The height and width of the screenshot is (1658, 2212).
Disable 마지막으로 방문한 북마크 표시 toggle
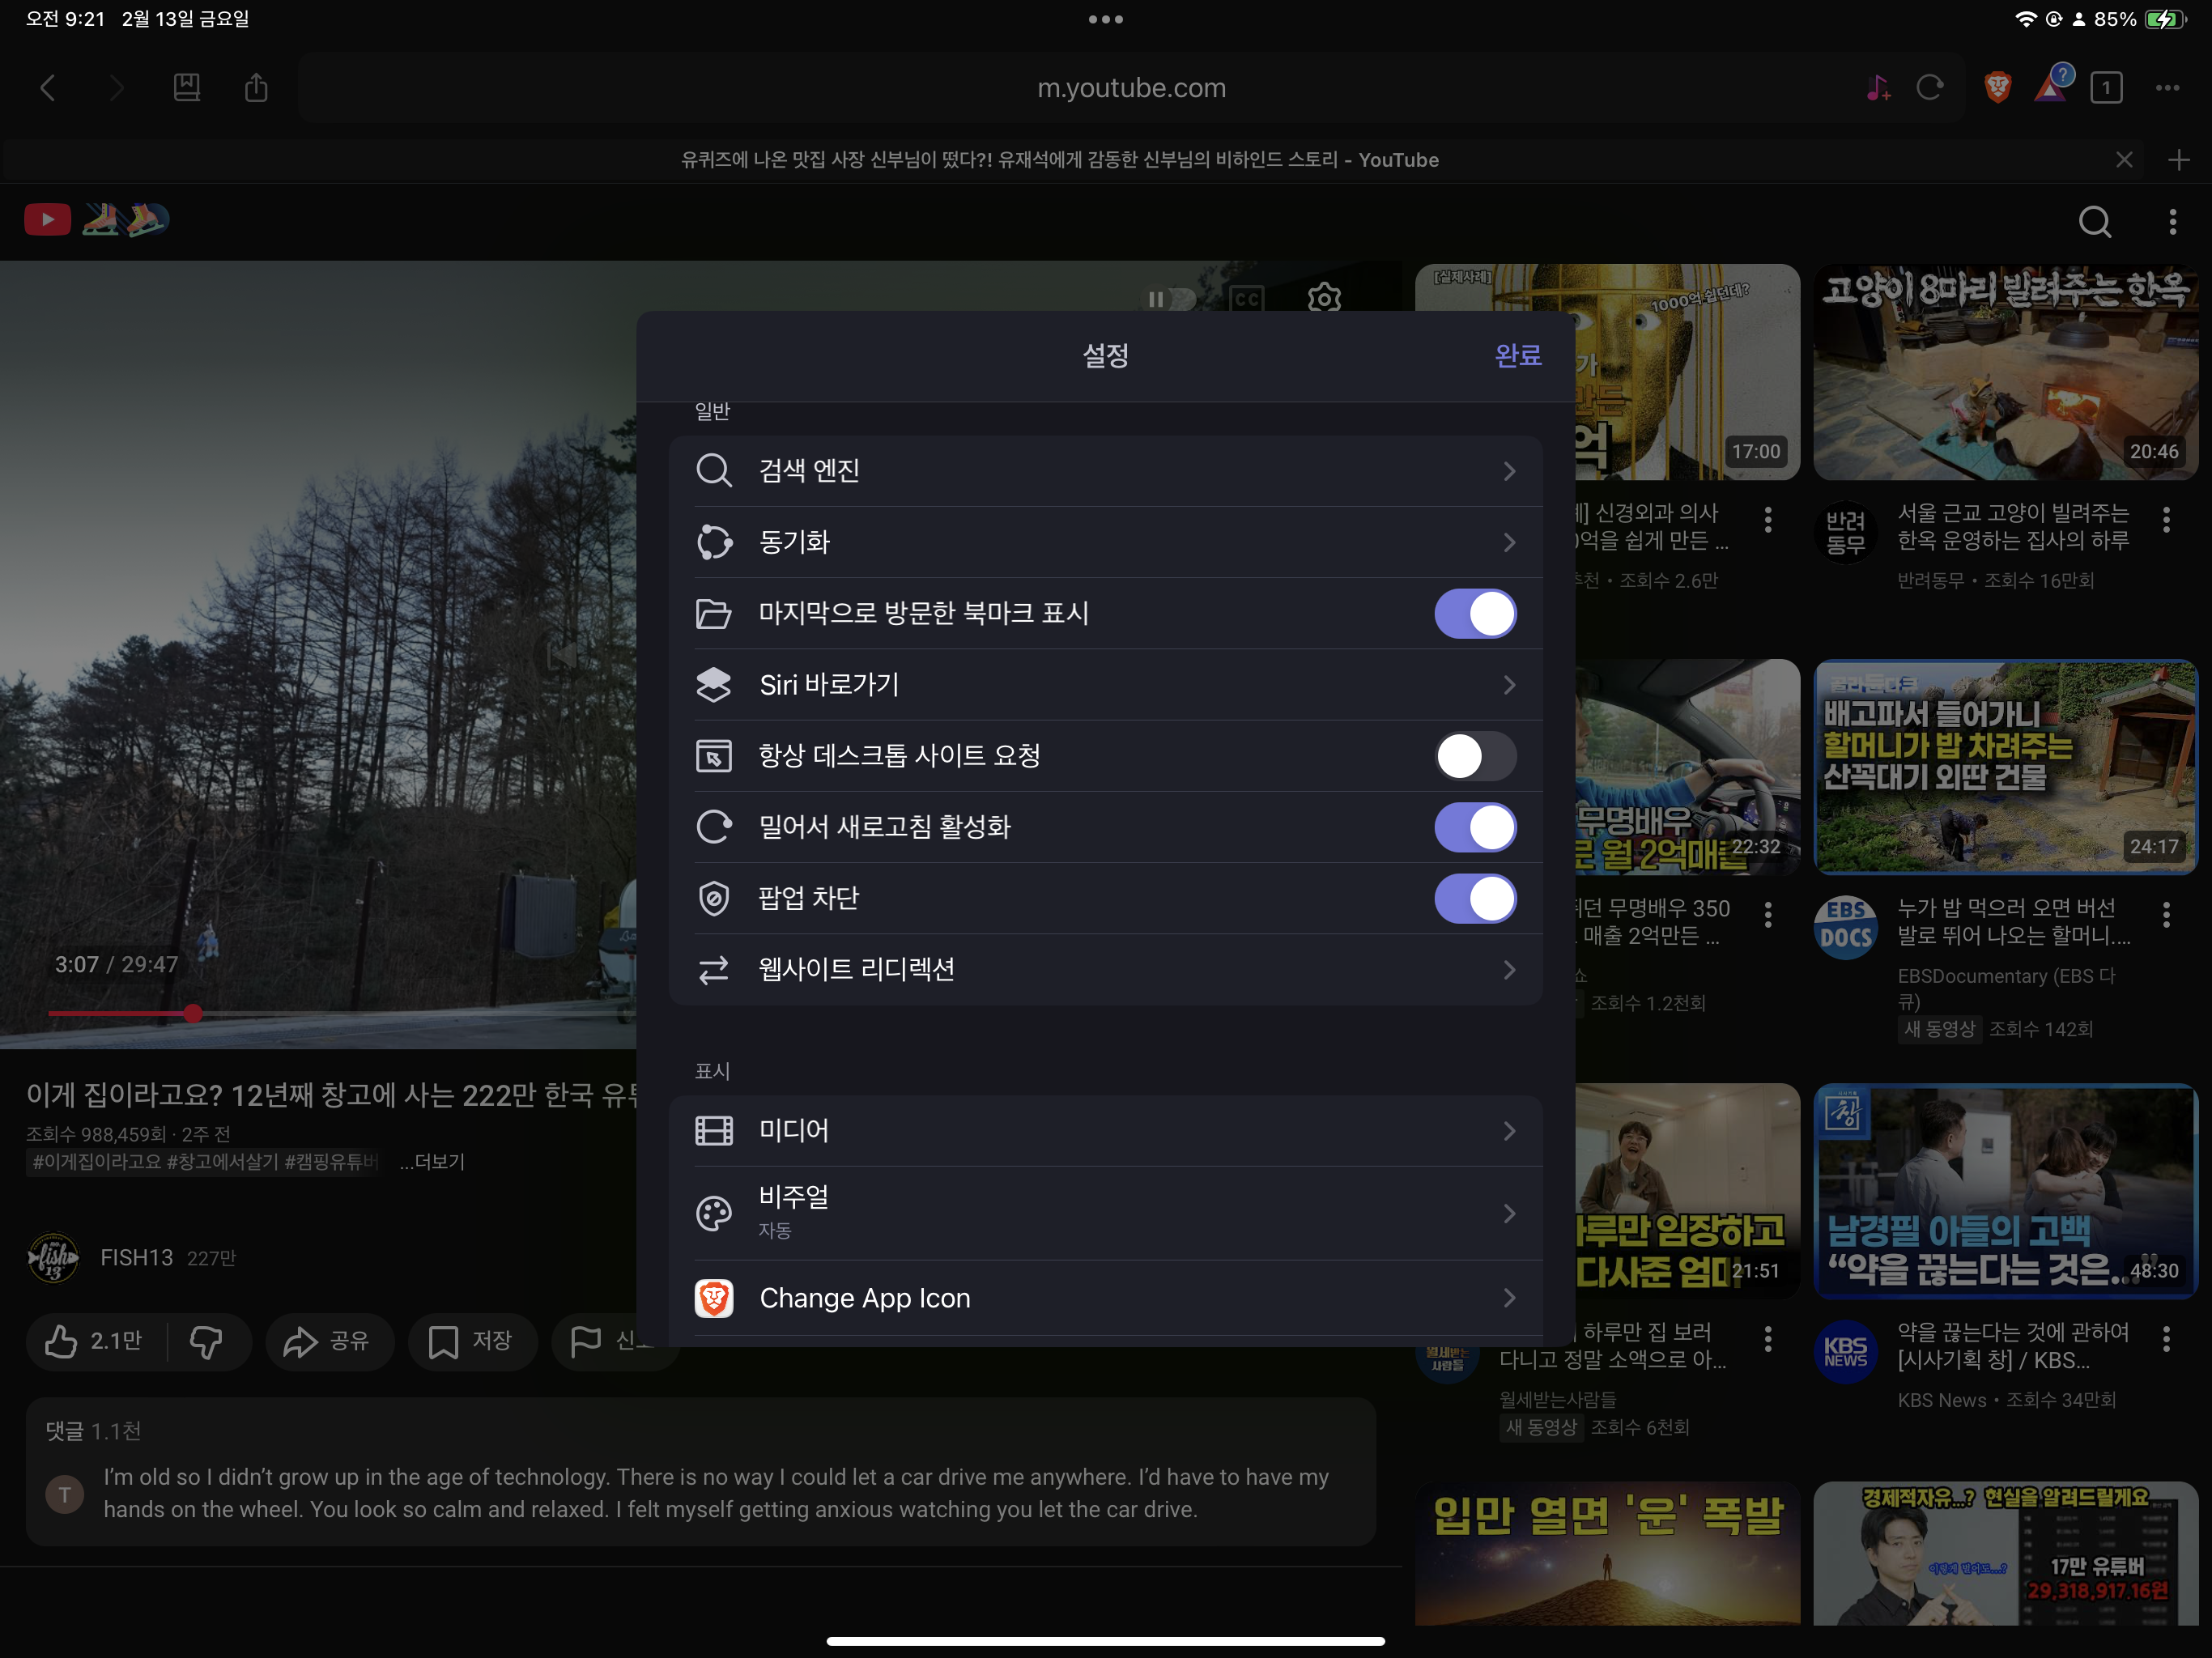(x=1474, y=613)
